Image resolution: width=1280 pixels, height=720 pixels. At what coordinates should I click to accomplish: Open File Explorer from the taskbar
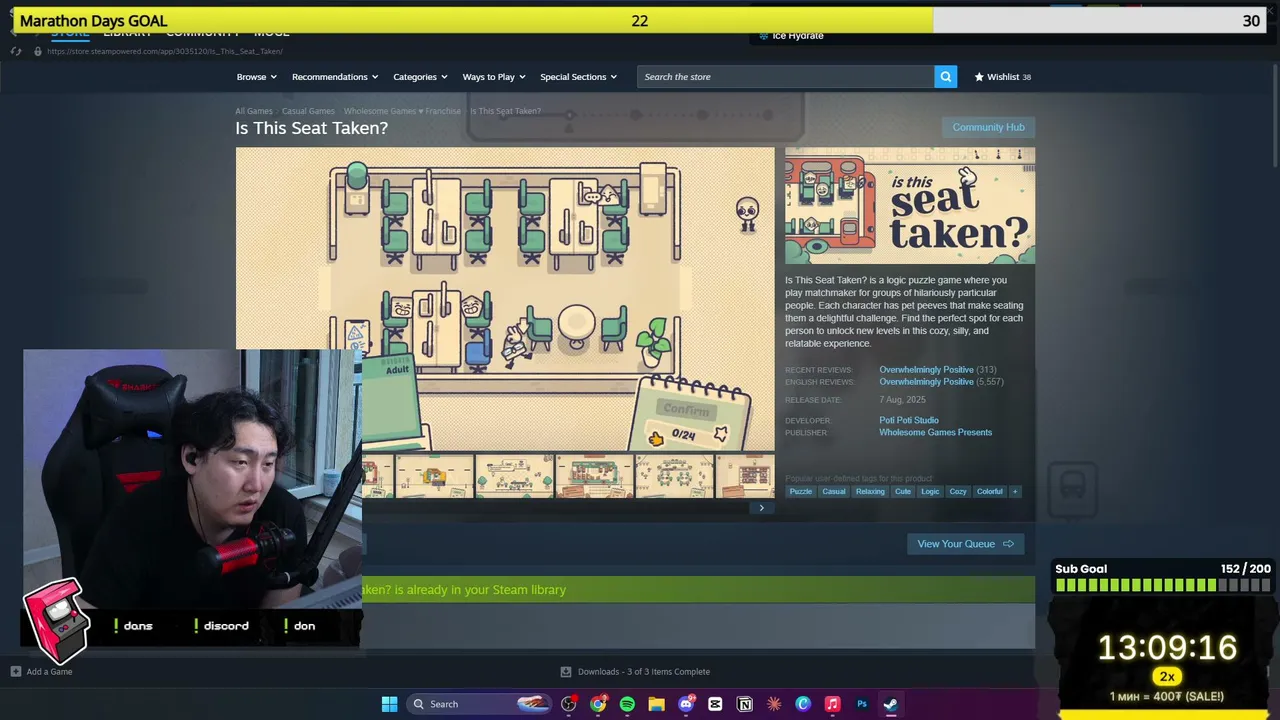[x=656, y=704]
